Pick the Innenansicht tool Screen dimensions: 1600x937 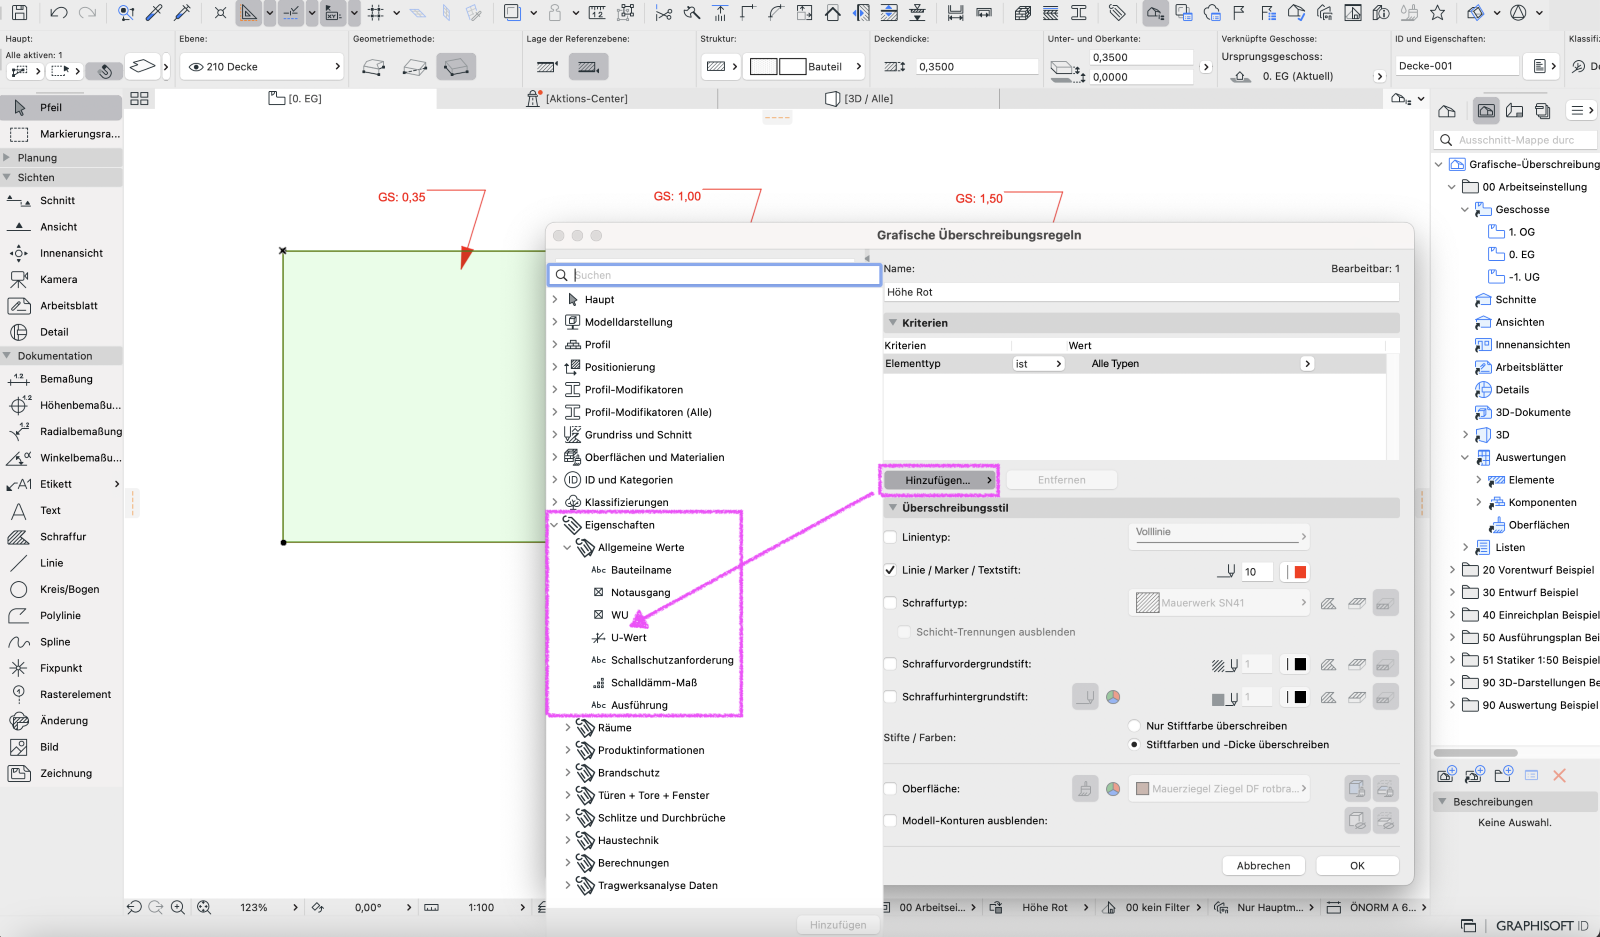click(x=61, y=254)
